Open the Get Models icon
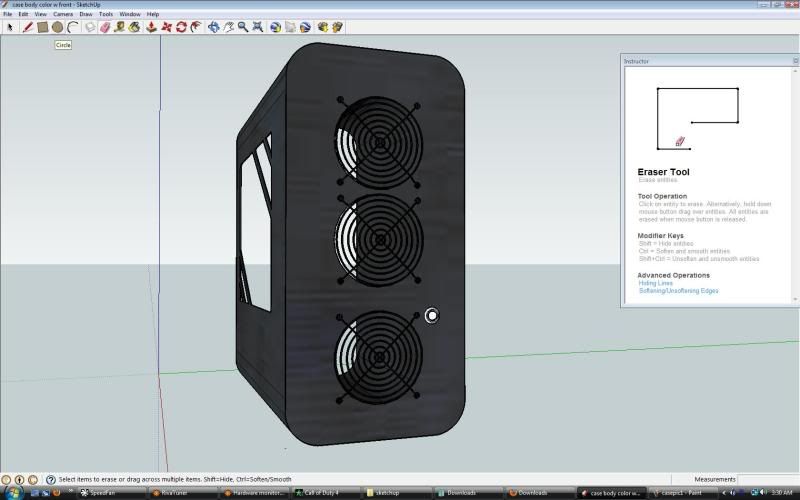800x500 pixels. pos(322,27)
